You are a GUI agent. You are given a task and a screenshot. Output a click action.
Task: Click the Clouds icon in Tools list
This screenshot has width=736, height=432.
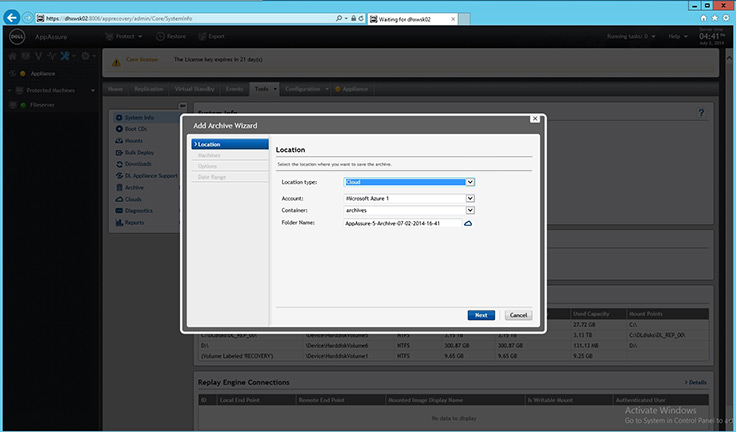[119, 199]
